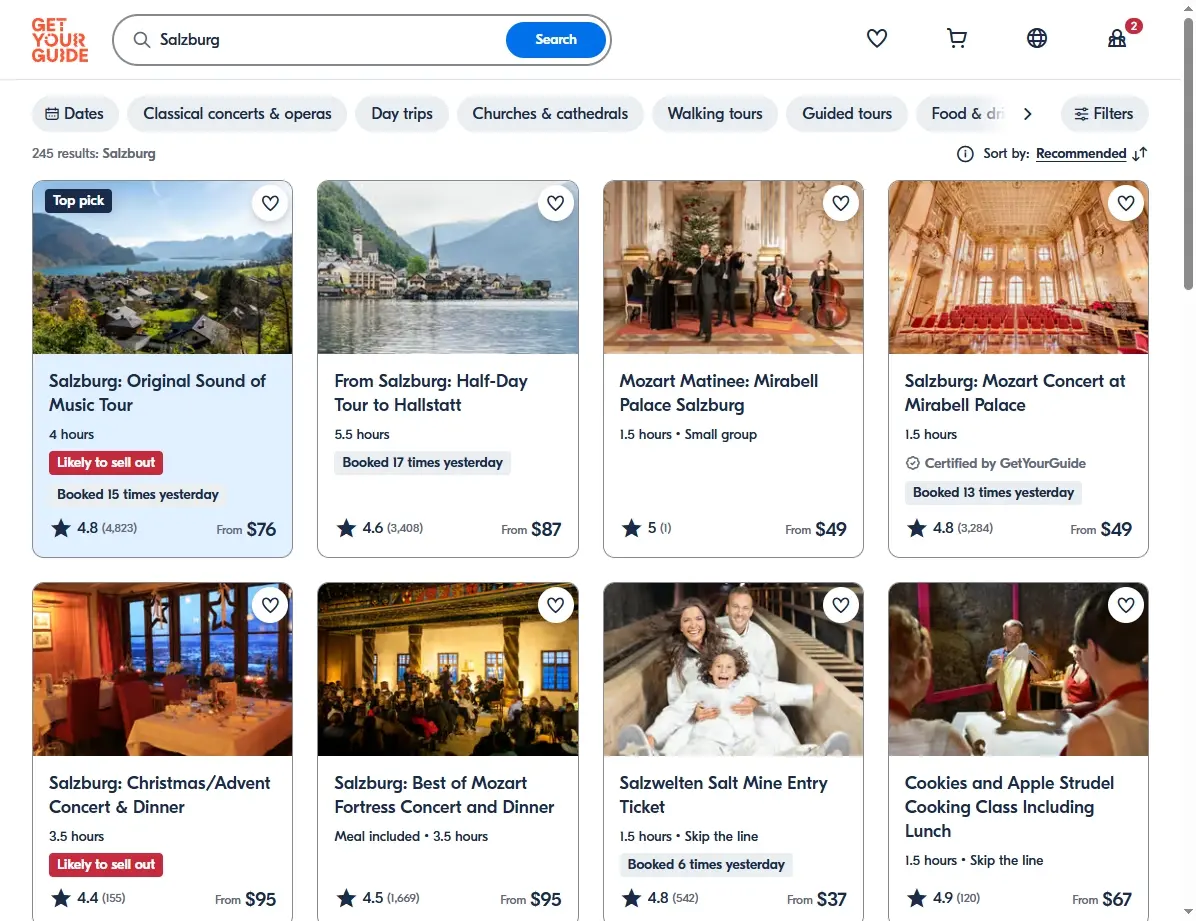Click the From $76 price

click(x=246, y=530)
